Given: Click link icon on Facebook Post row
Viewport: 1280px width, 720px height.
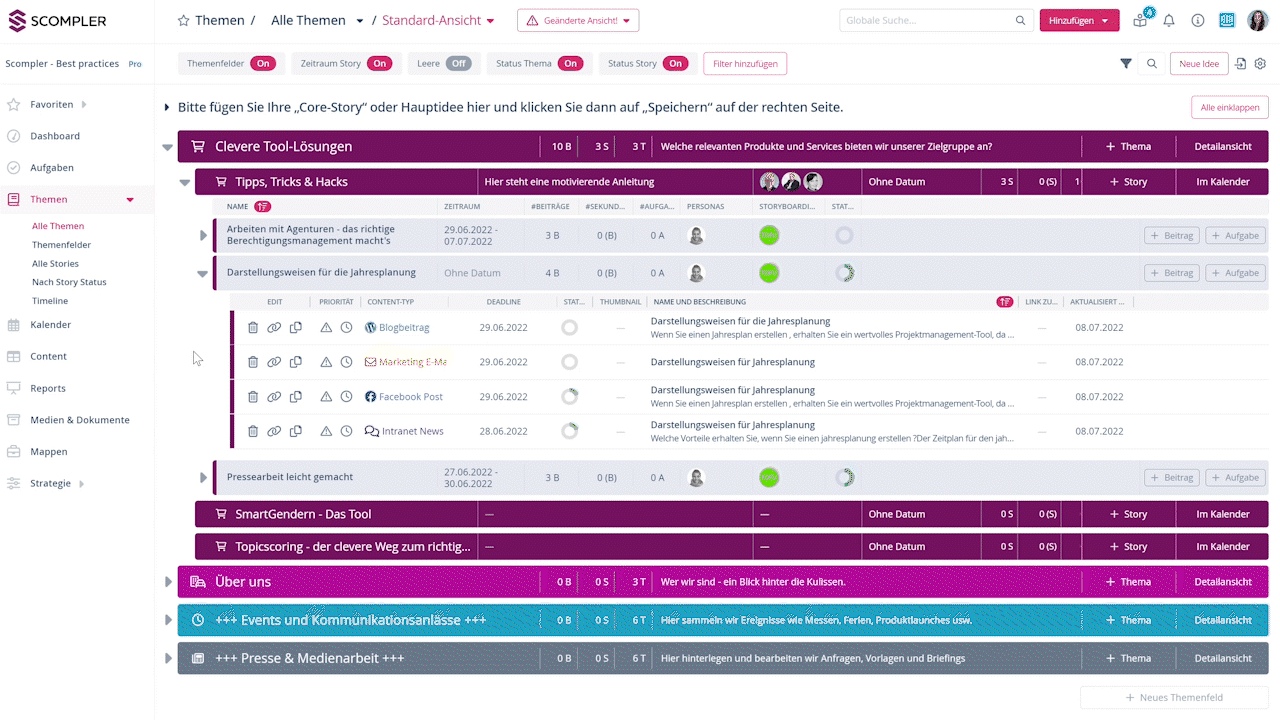Looking at the screenshot, I should pyautogui.click(x=274, y=397).
